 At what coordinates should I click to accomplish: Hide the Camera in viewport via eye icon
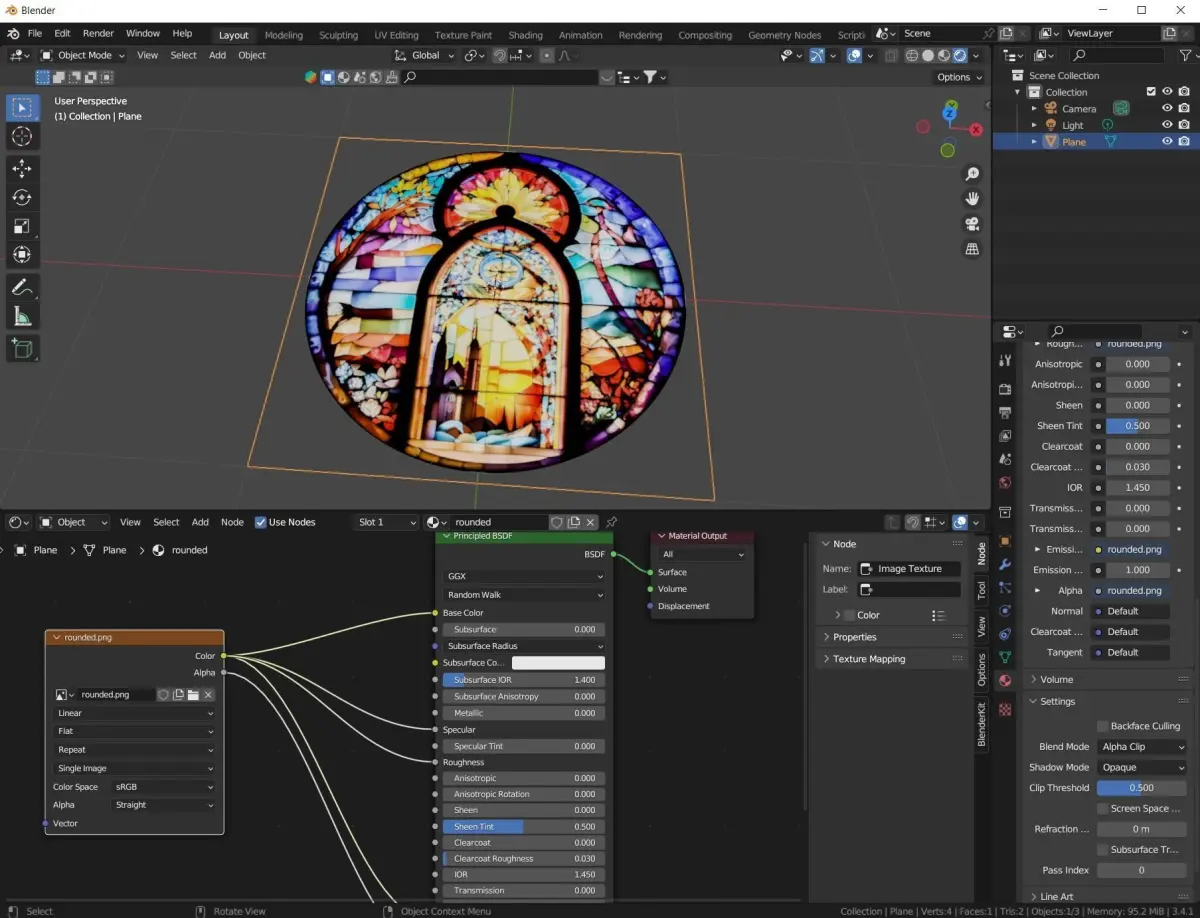[x=1166, y=108]
